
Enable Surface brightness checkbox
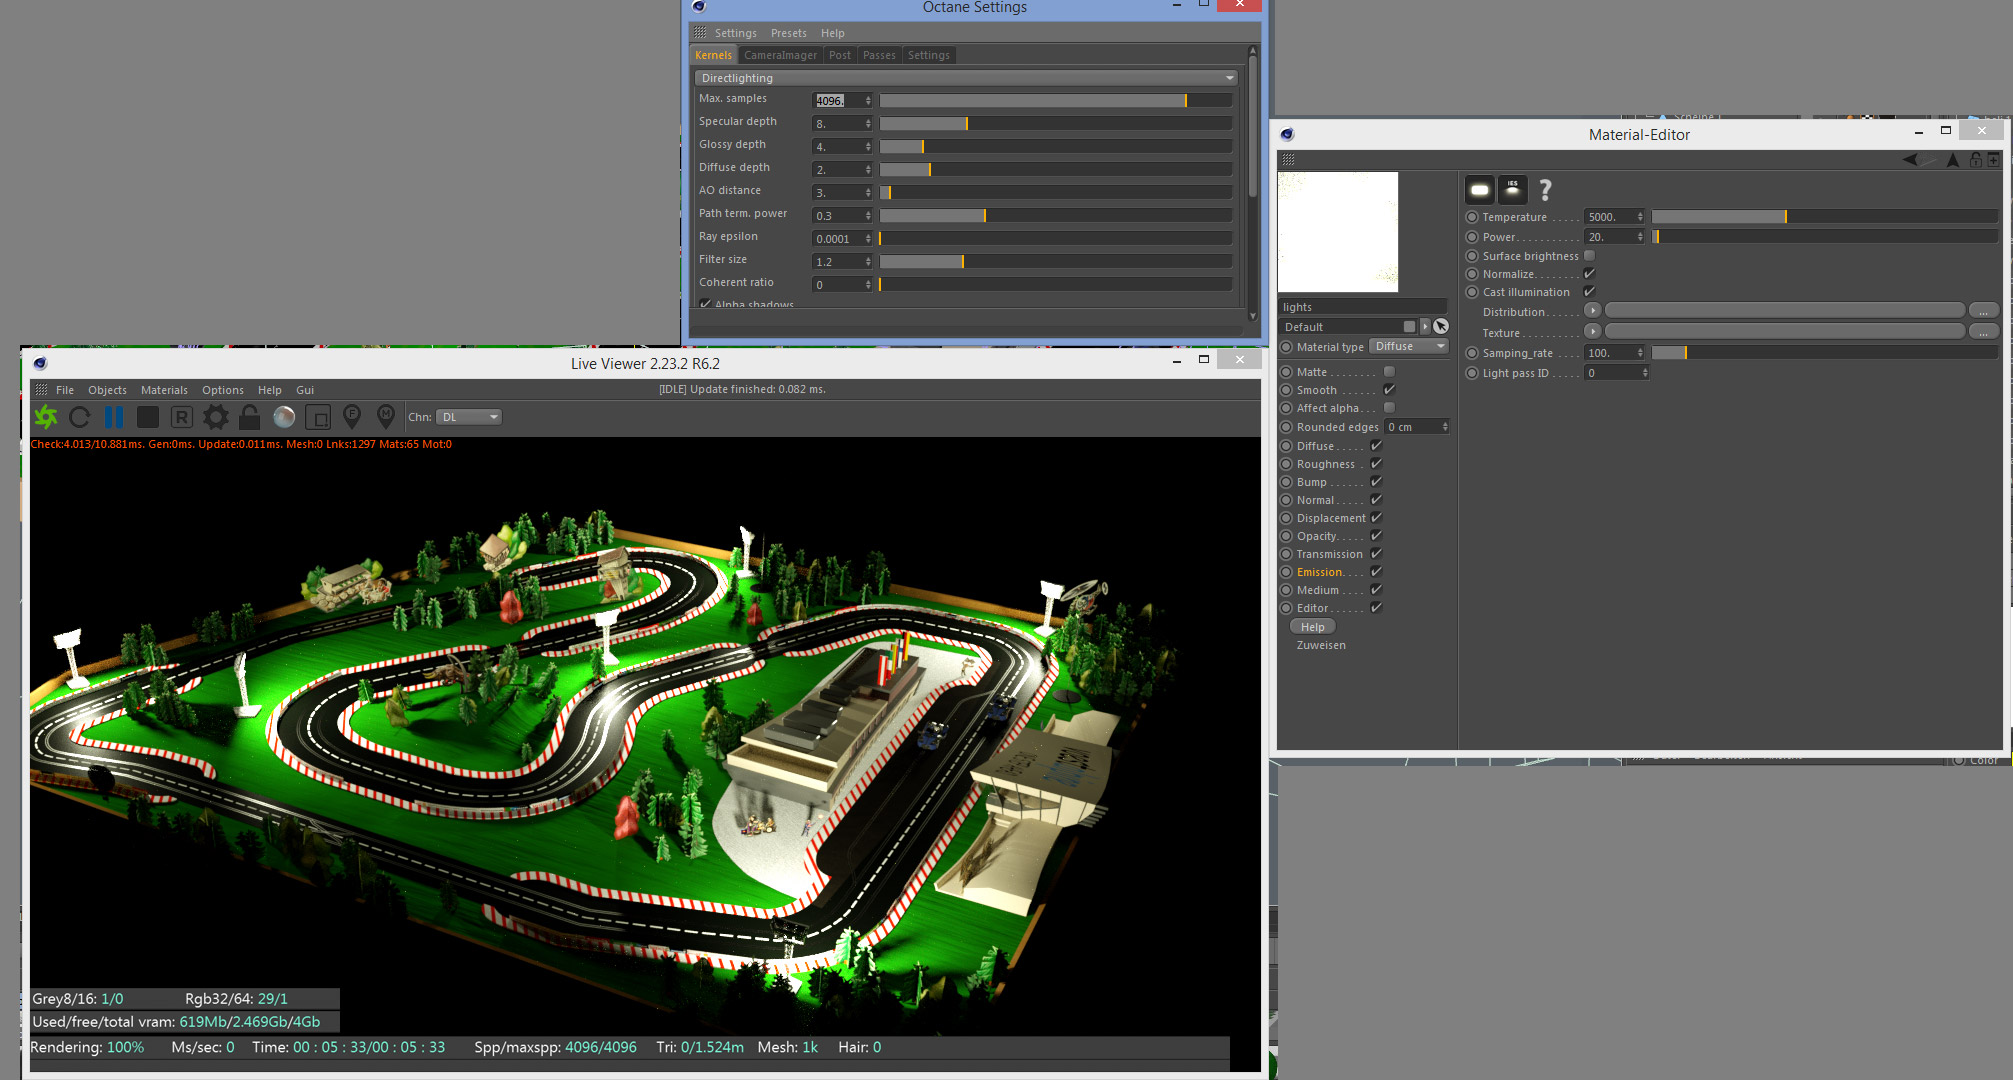pos(1589,256)
